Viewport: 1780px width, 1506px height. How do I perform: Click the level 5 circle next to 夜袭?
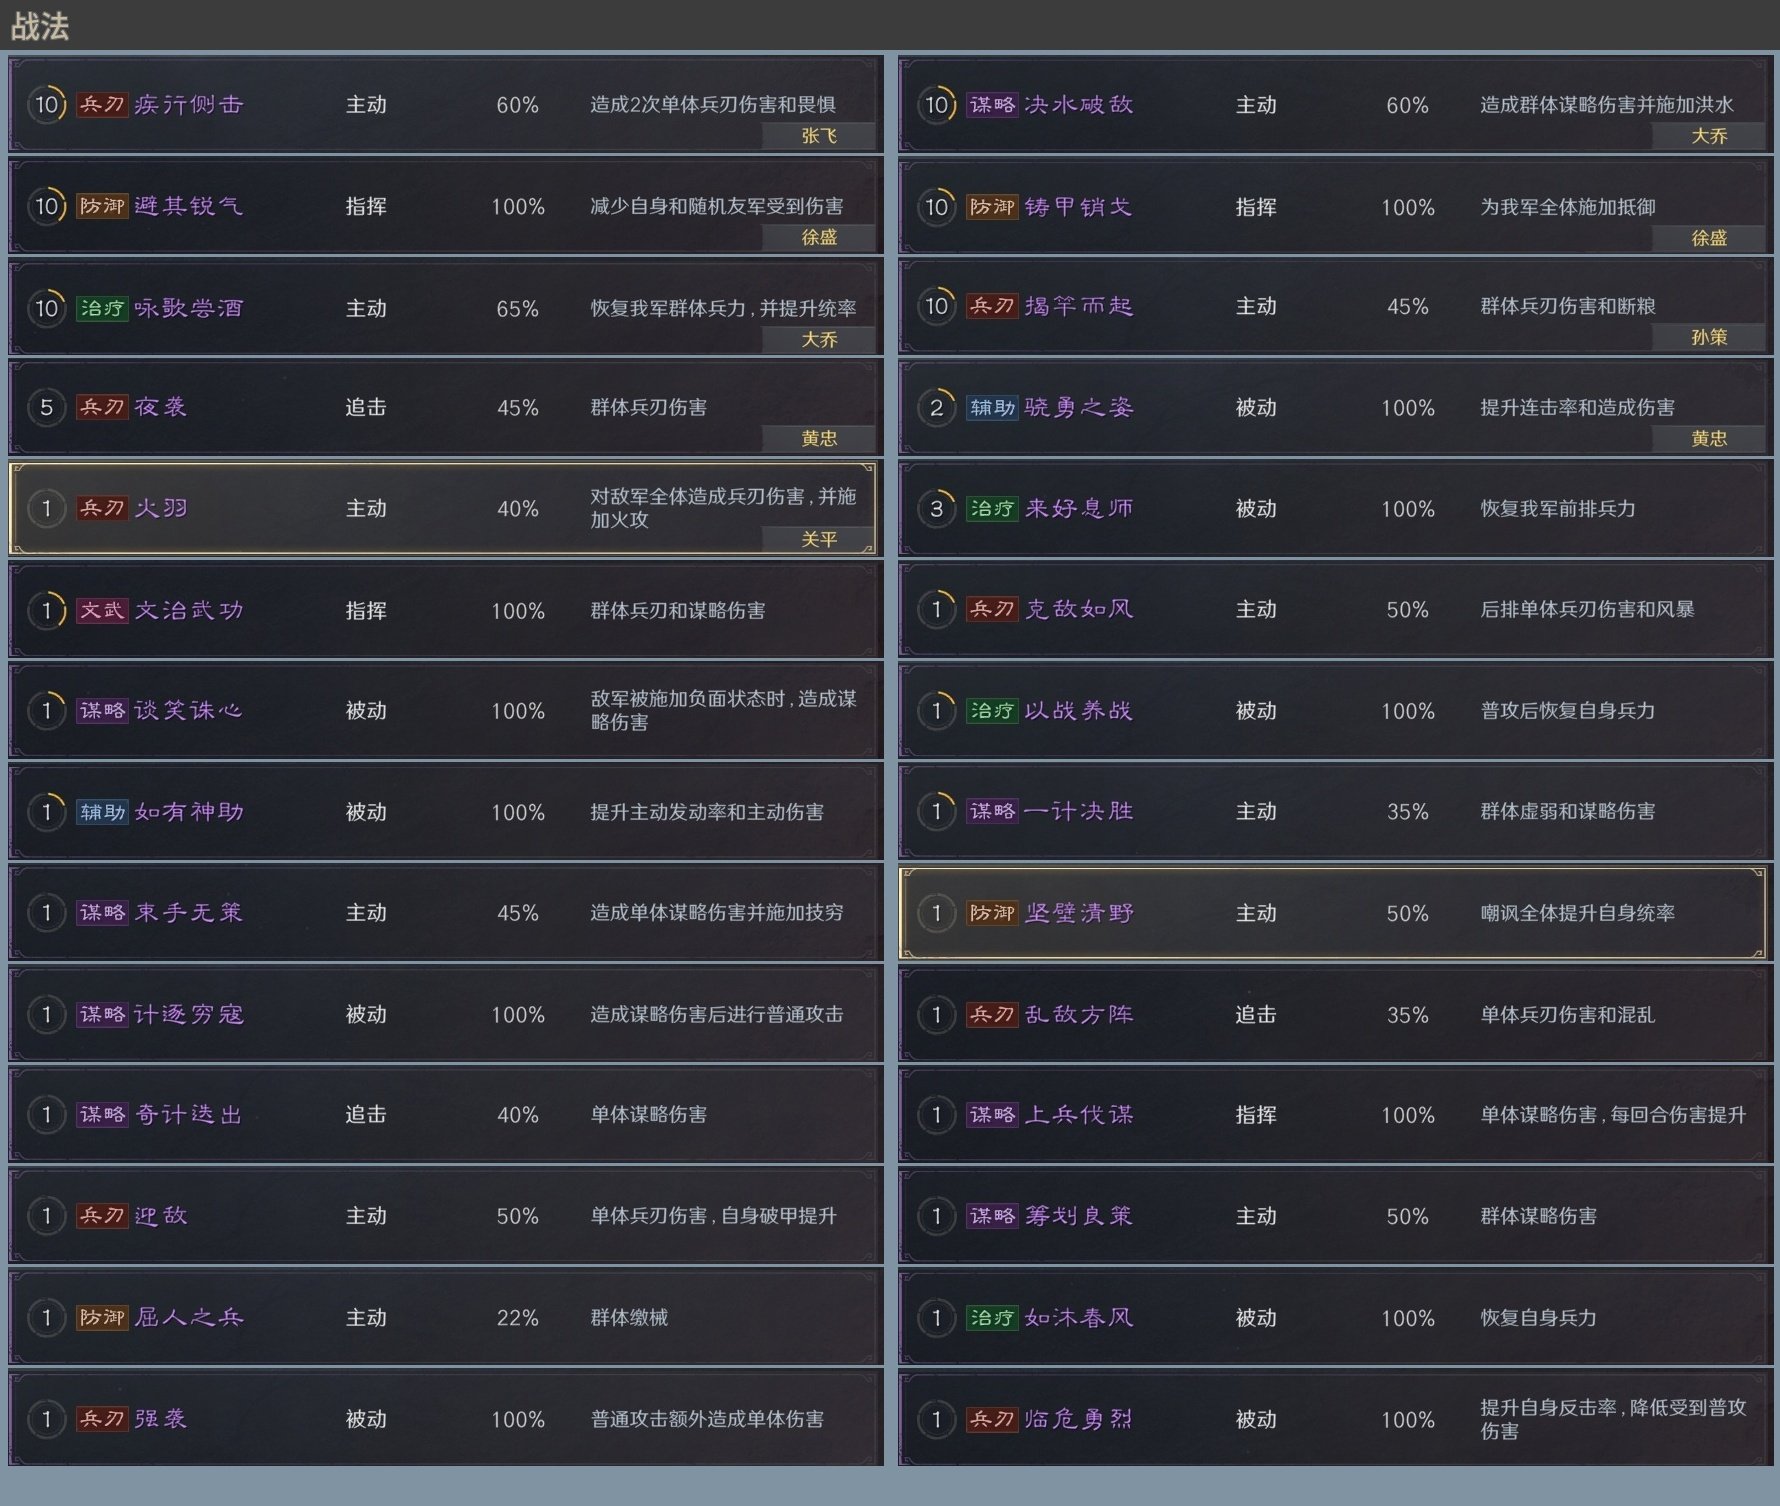click(x=46, y=408)
